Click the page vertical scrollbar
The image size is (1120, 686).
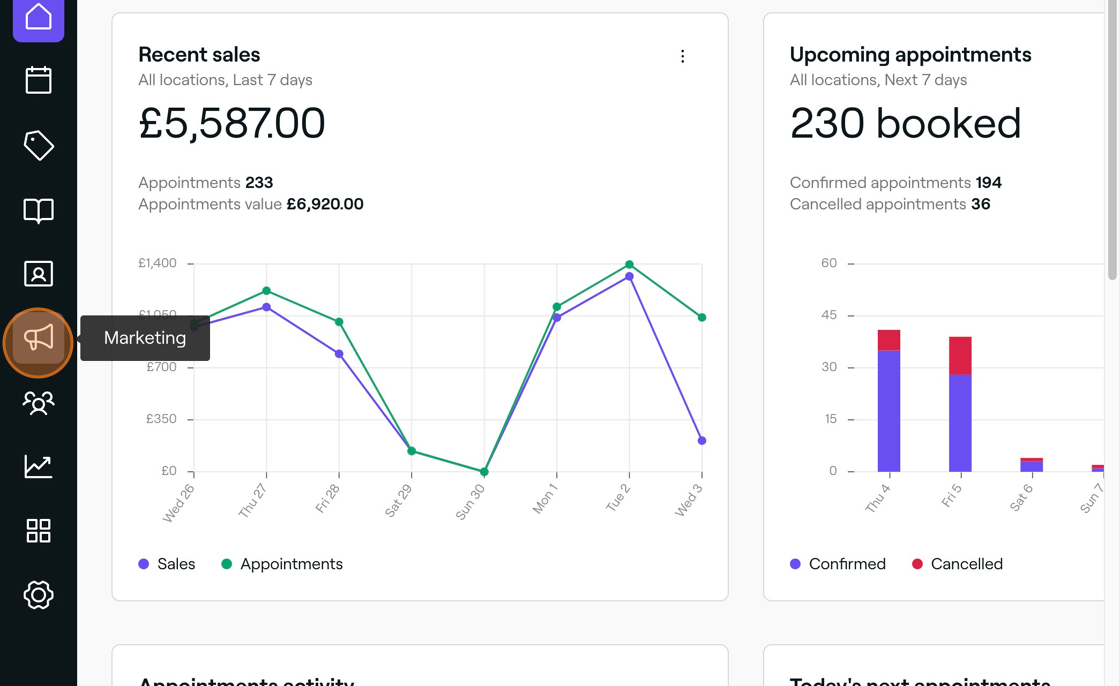pos(1112,139)
